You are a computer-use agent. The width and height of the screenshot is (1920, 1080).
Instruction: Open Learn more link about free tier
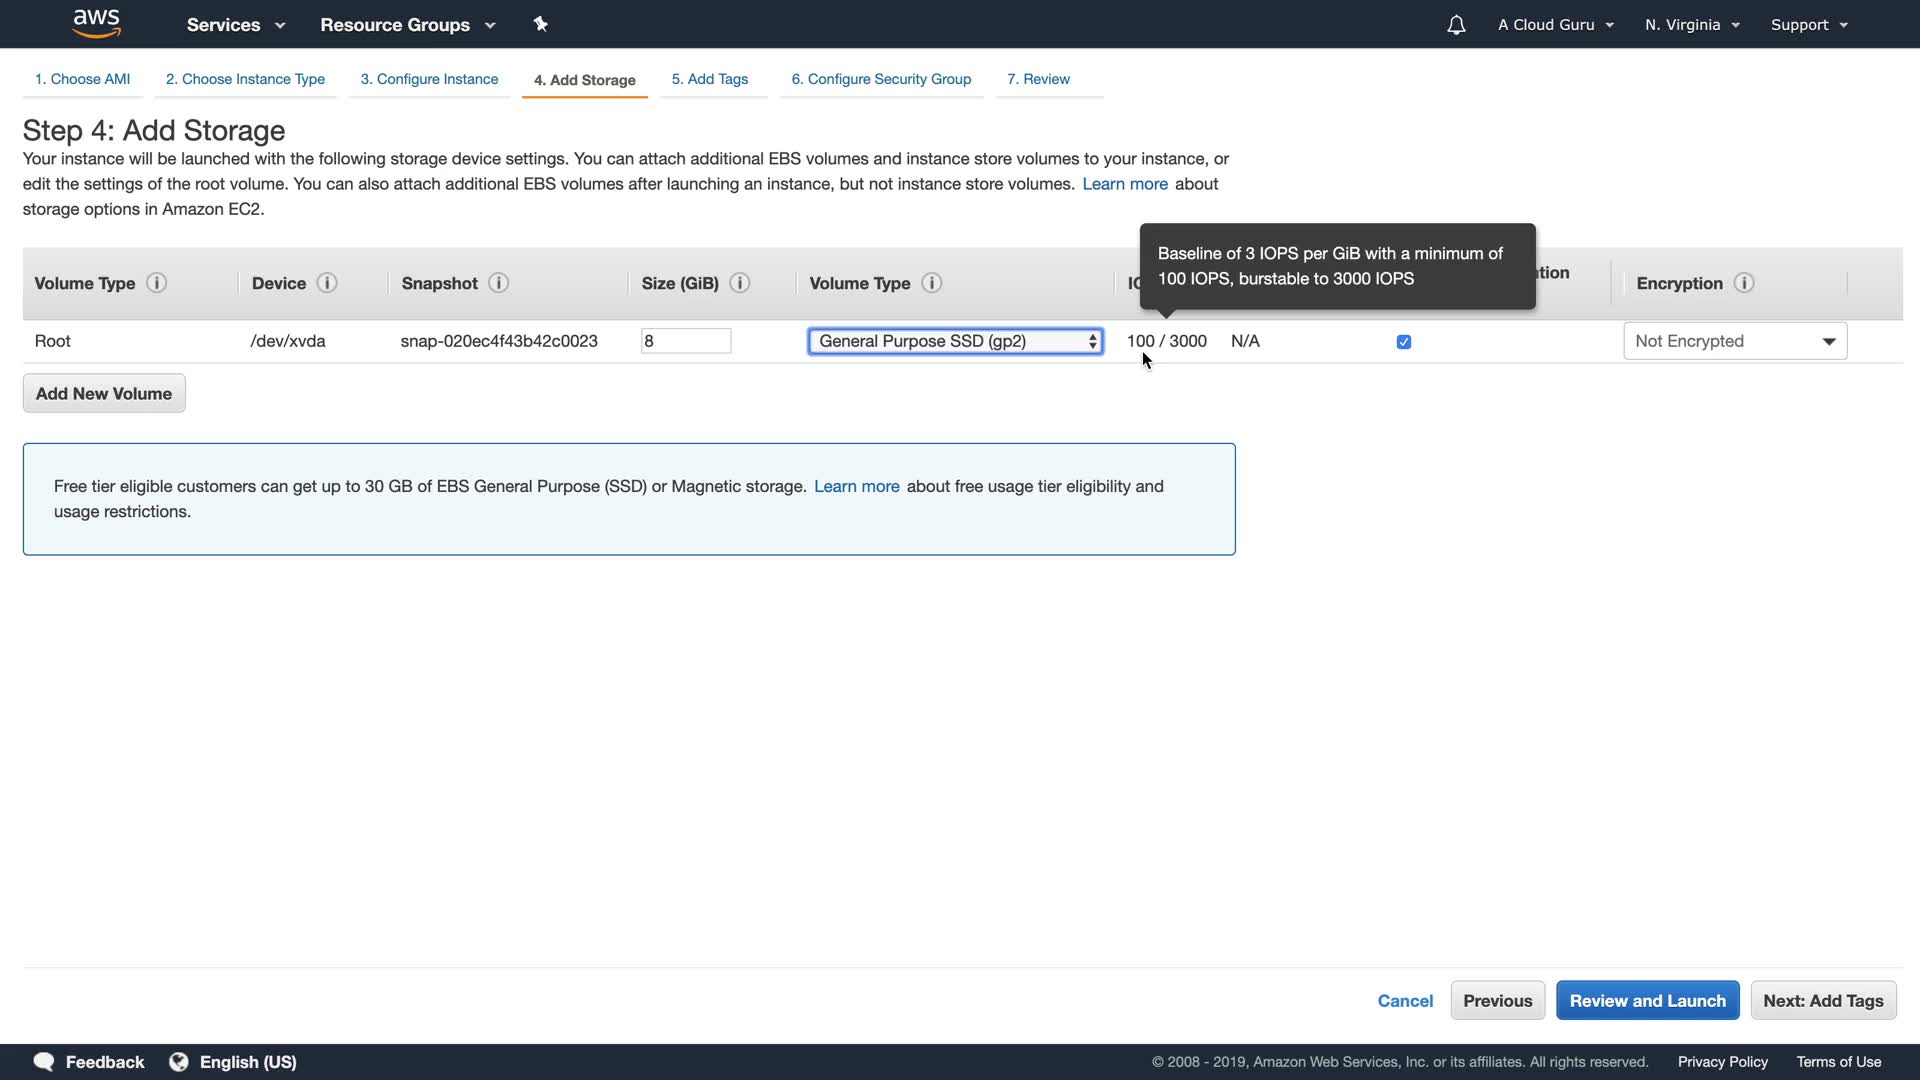pos(856,486)
